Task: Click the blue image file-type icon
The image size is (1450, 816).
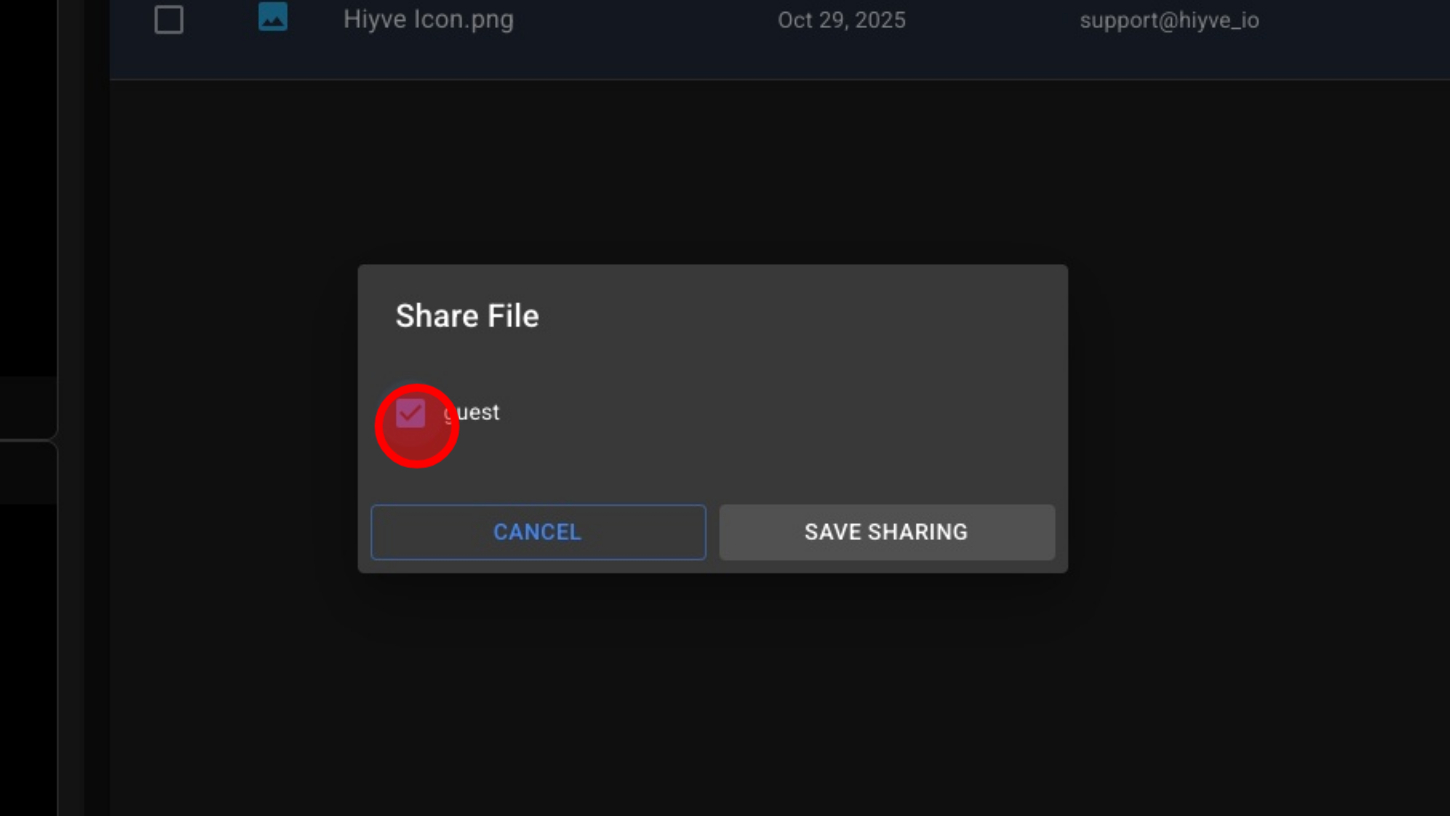Action: (272, 17)
